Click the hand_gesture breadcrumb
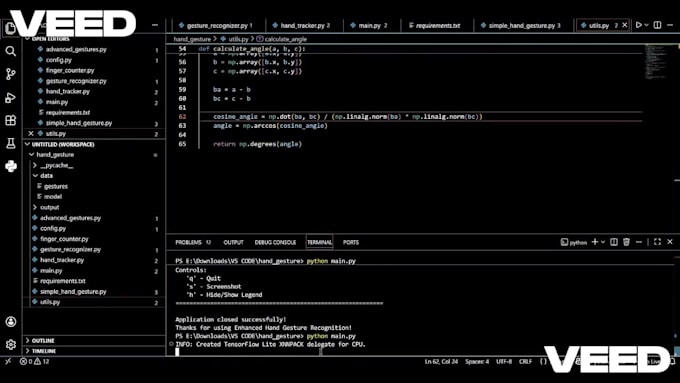Viewport: 680px width, 383px height. point(192,39)
